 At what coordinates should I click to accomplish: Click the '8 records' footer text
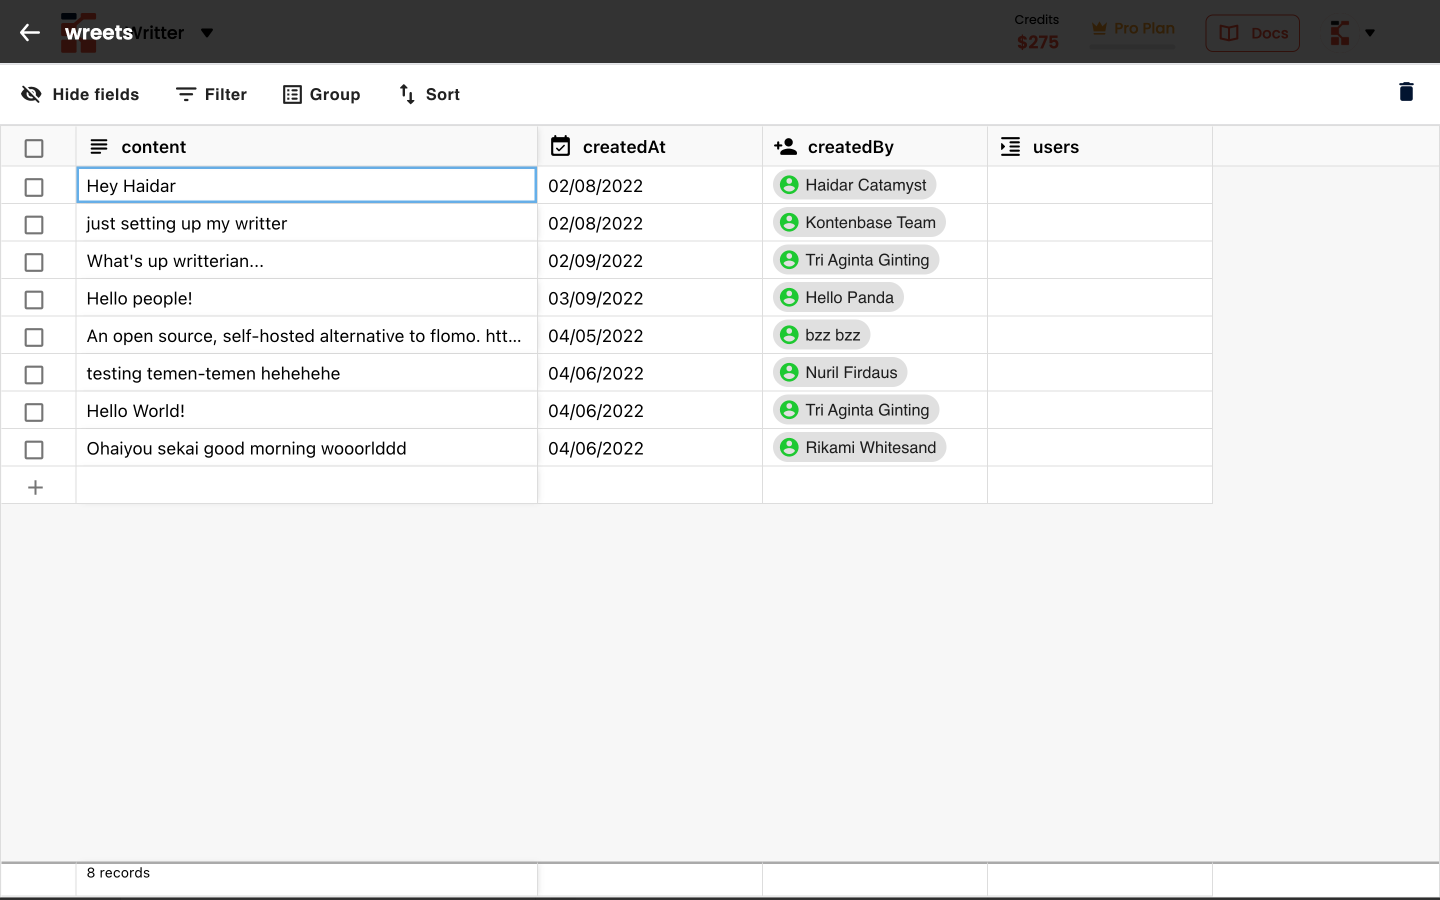(118, 873)
